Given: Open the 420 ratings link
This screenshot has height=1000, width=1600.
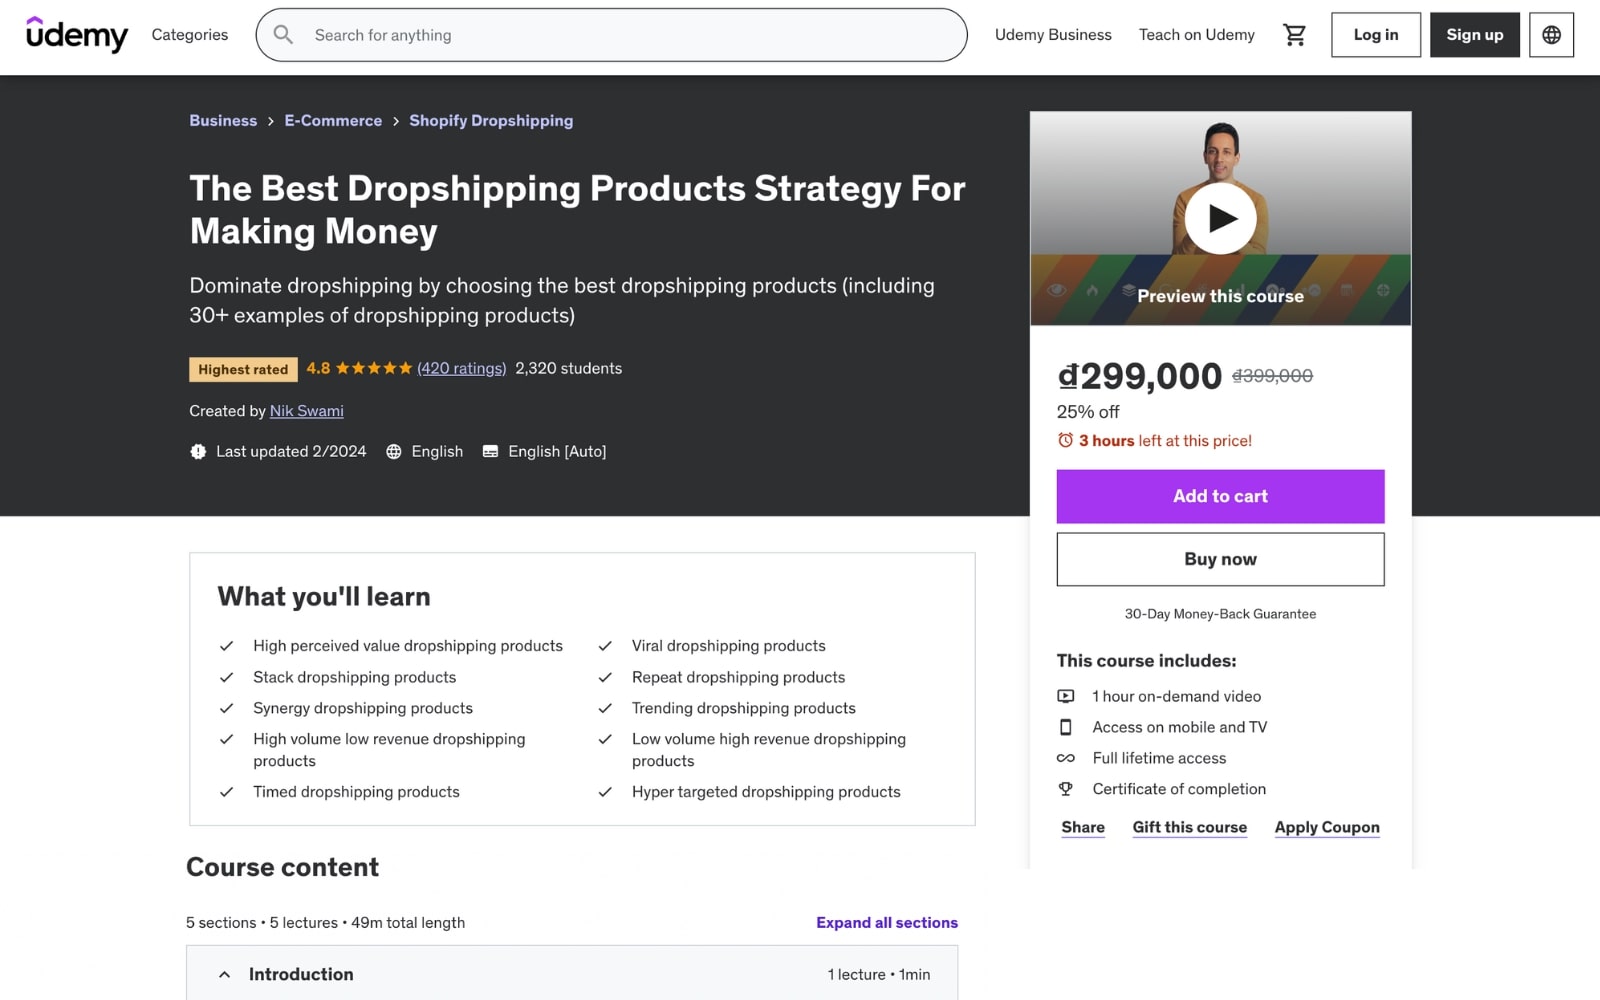Looking at the screenshot, I should pos(462,368).
